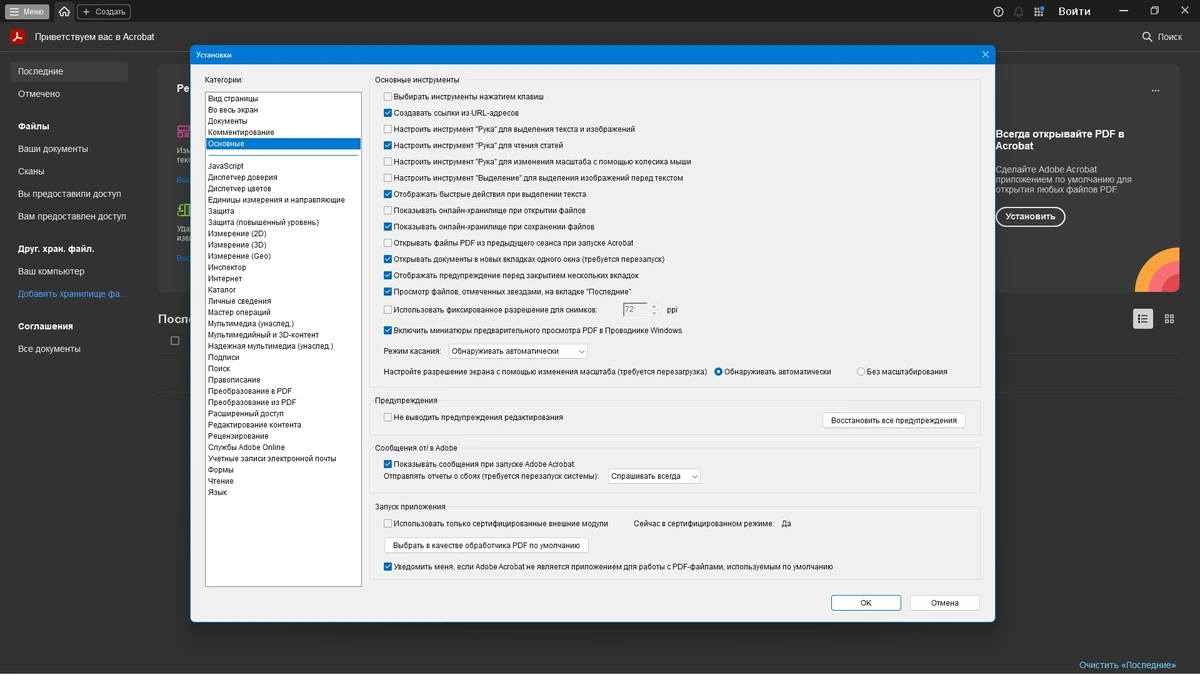Click the Help question mark icon
This screenshot has height=675, width=1200.
998,11
